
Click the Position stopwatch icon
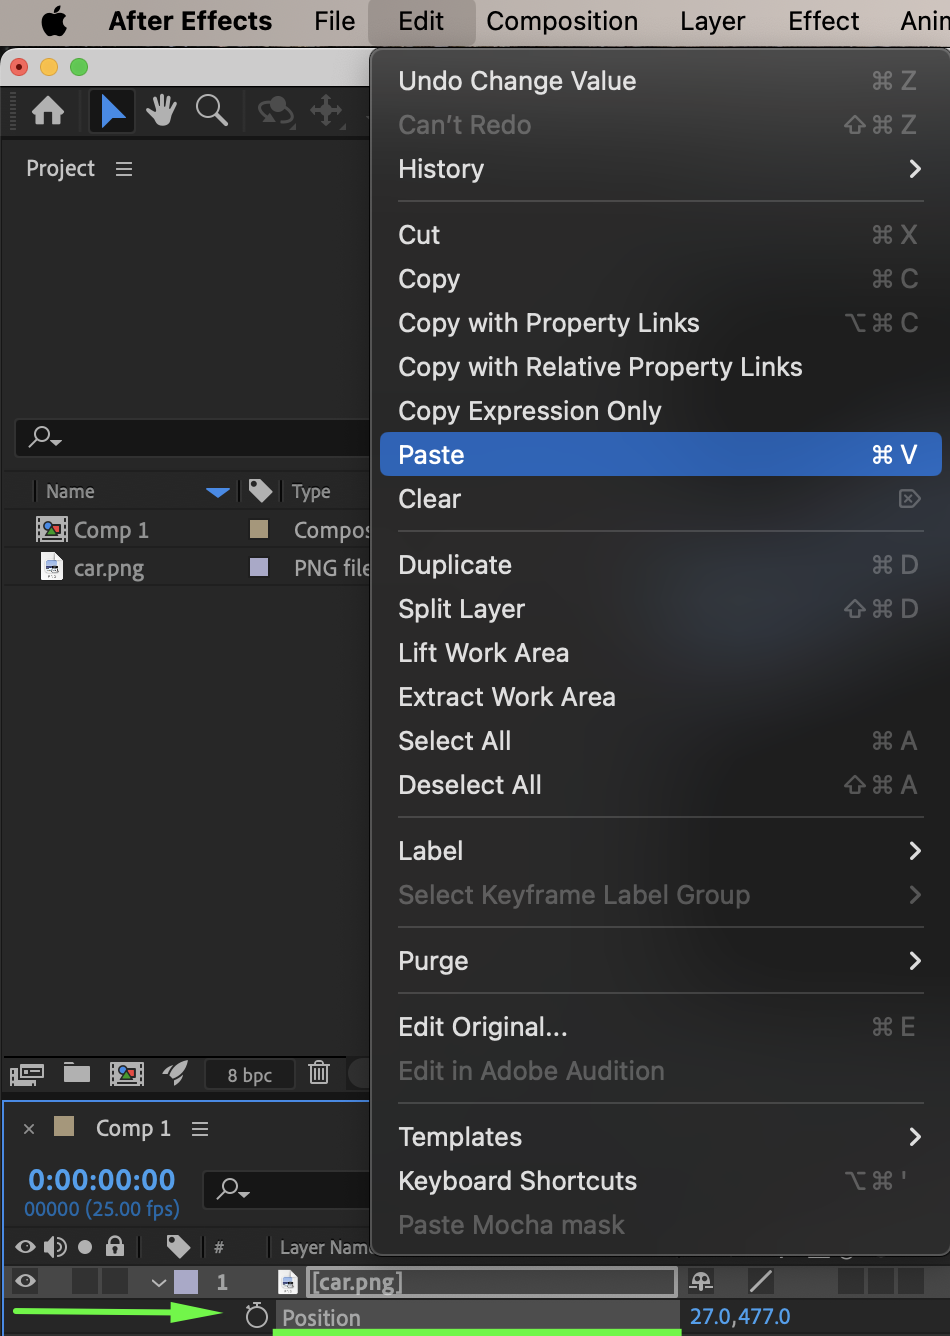[x=257, y=1316]
